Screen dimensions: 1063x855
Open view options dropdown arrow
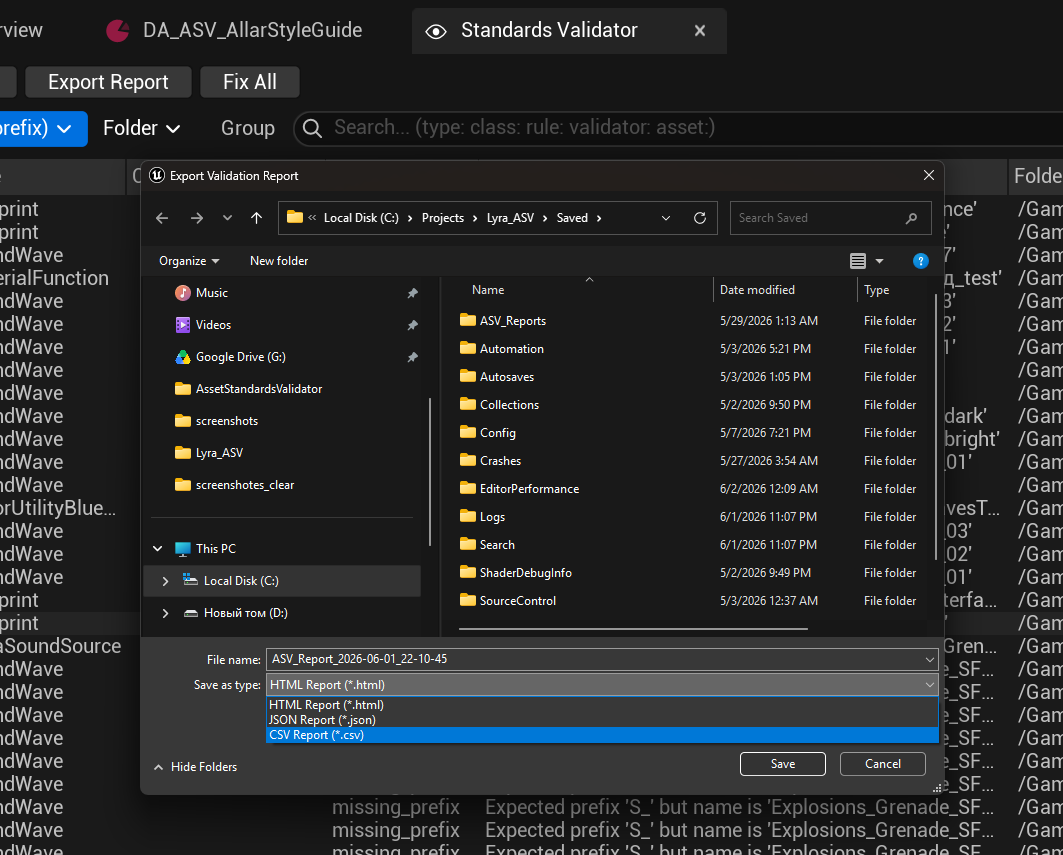coord(879,261)
